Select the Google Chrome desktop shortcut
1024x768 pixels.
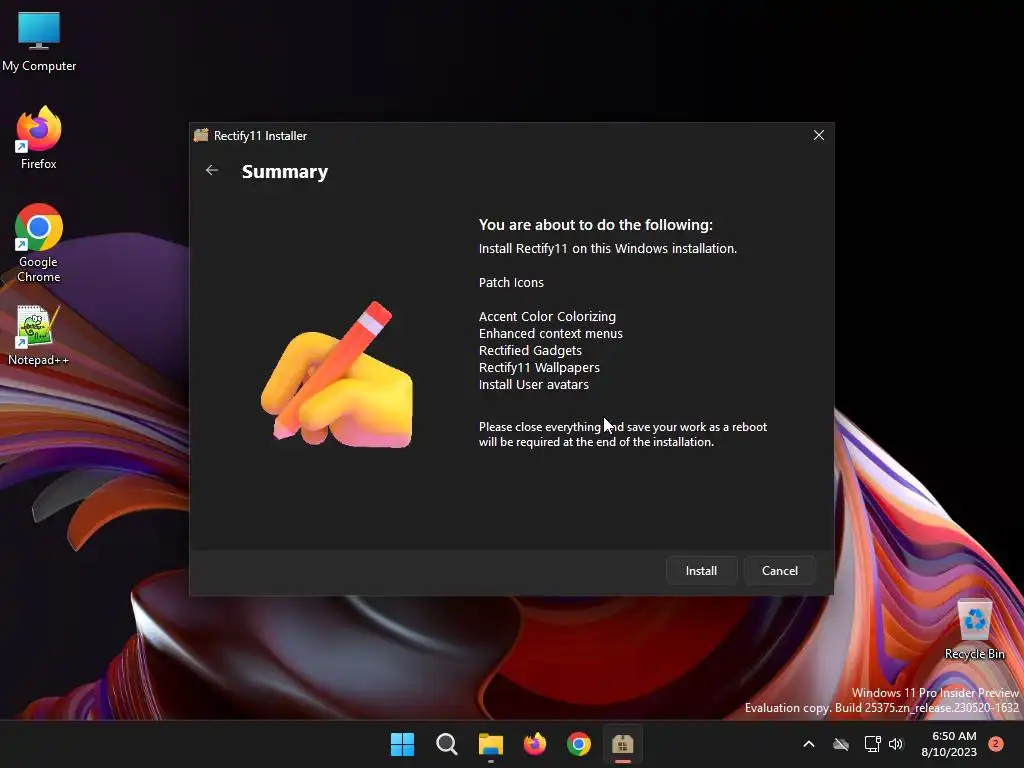39,244
